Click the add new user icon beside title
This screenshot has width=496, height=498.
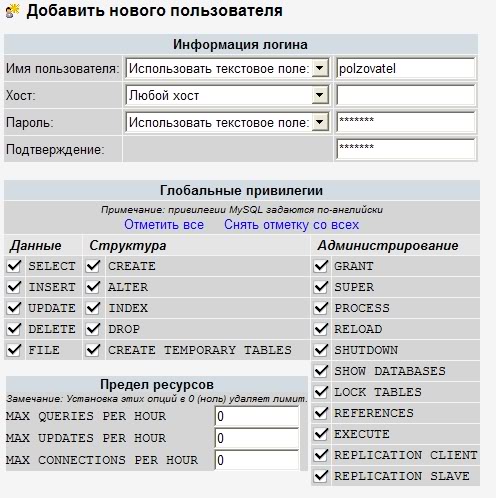(x=13, y=11)
